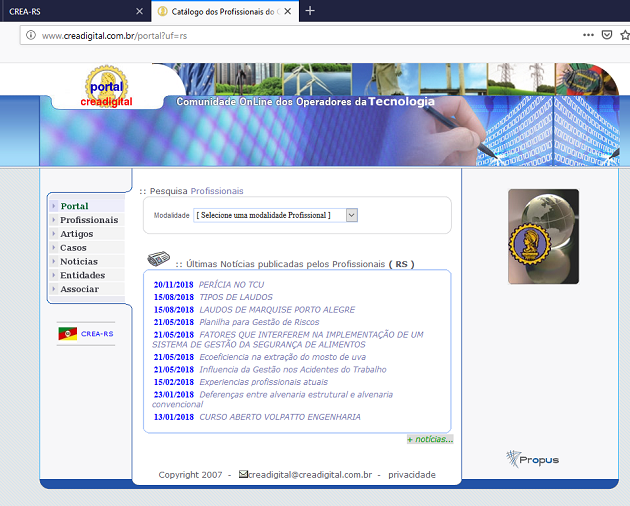Open the privacidade footer link

[412, 475]
